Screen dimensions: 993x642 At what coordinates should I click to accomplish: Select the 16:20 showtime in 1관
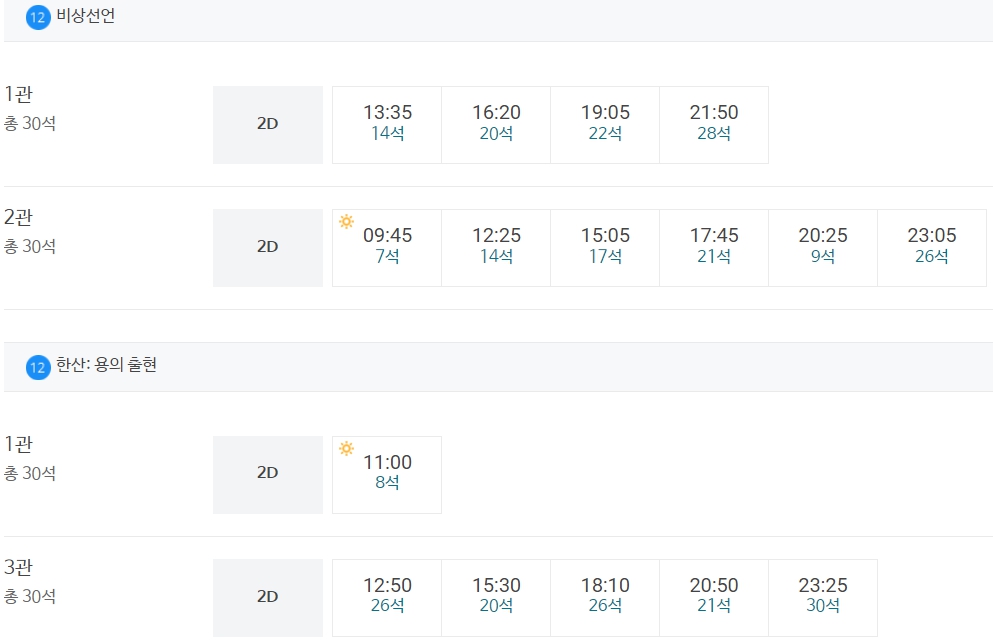tap(496, 125)
